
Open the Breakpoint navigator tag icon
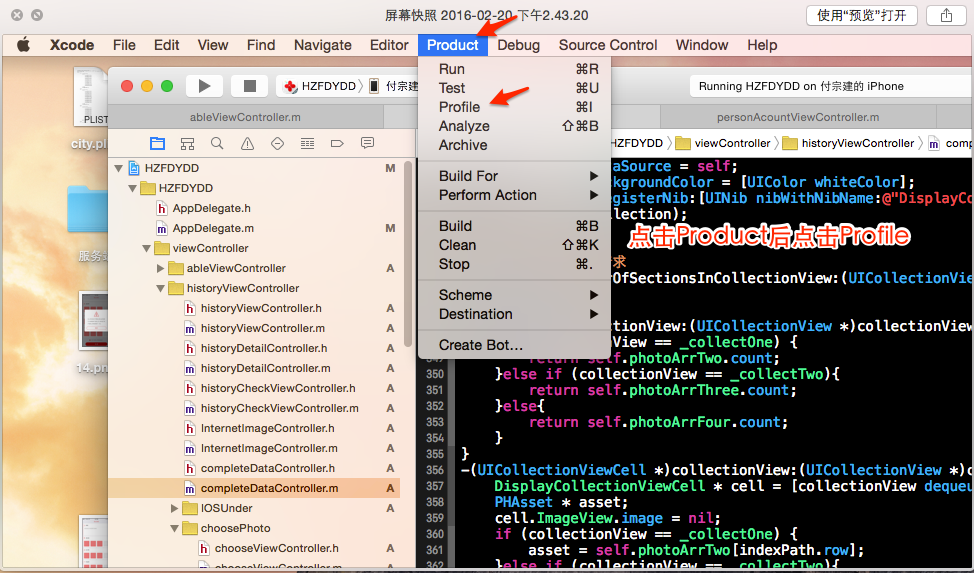click(x=337, y=144)
